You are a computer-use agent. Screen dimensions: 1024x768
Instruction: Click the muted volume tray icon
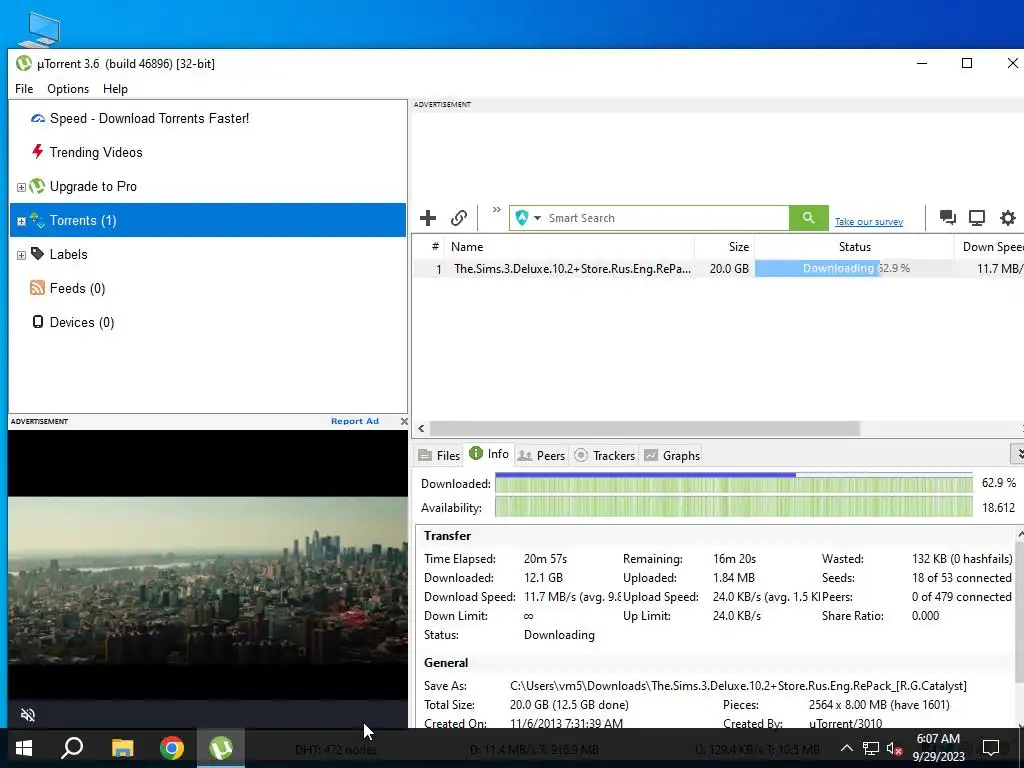[894, 748]
